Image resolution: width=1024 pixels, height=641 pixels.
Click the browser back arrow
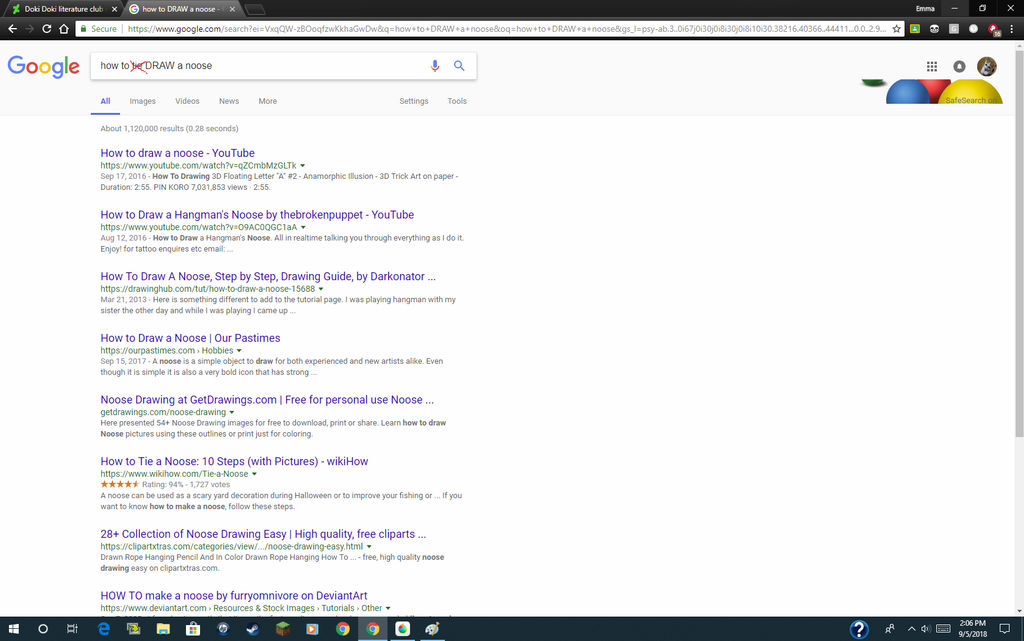pyautogui.click(x=12, y=29)
